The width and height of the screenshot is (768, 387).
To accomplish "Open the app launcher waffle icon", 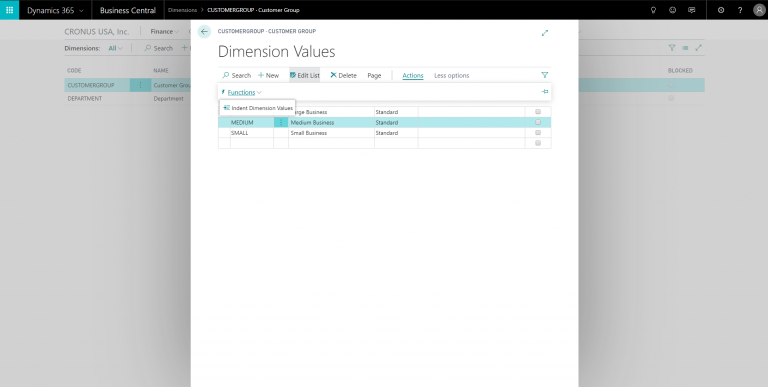I will point(9,10).
